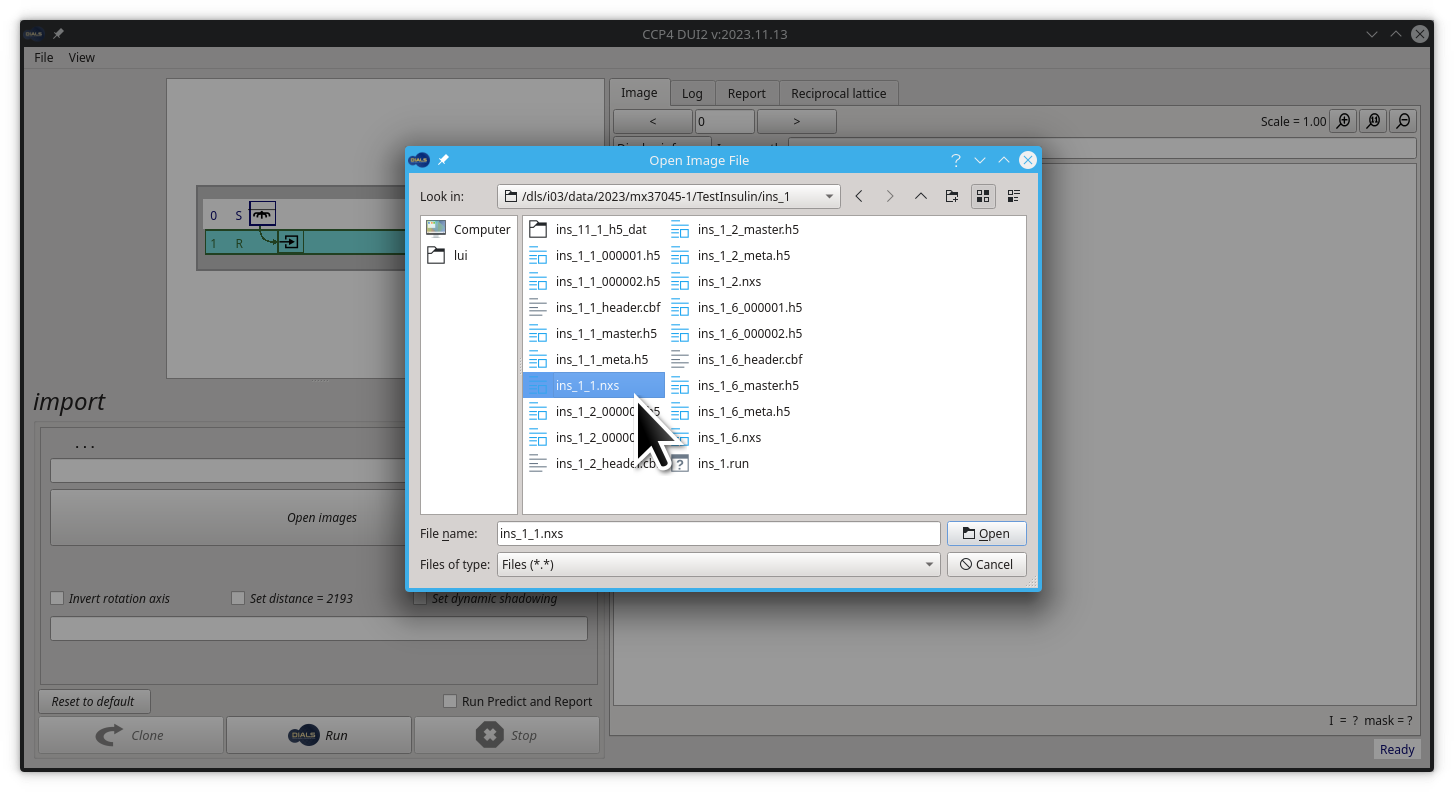Click Reset to default button
The height and width of the screenshot is (792, 1454).
point(93,701)
